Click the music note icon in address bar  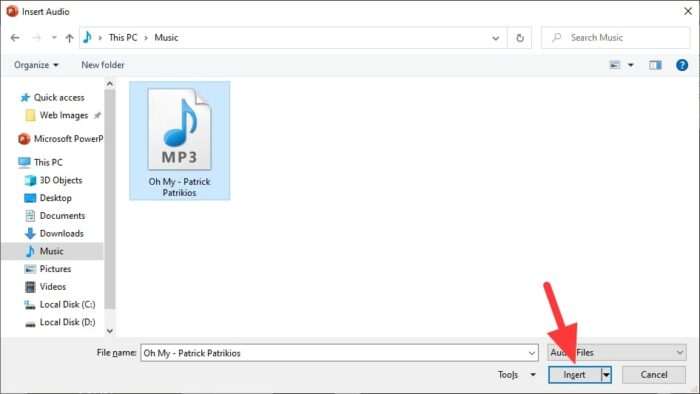coord(88,37)
